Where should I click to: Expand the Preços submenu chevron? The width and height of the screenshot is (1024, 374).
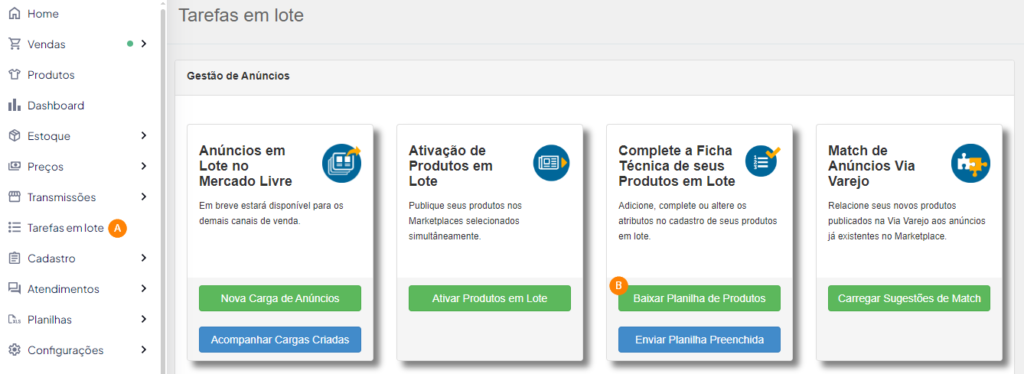click(144, 166)
